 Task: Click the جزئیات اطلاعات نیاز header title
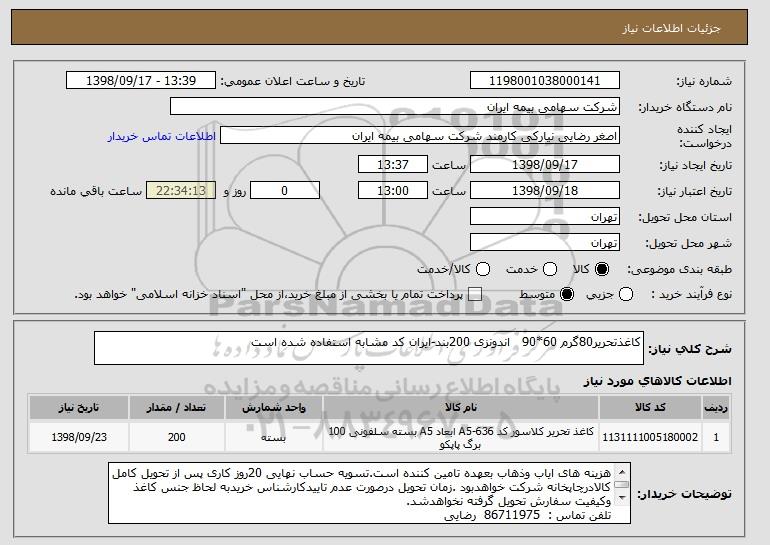pos(671,28)
